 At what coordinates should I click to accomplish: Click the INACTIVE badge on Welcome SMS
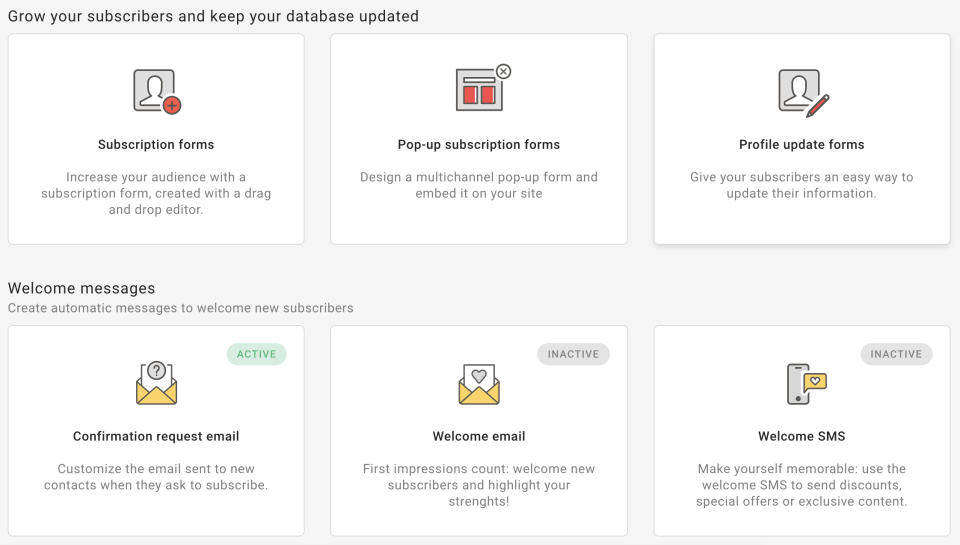[x=896, y=354]
